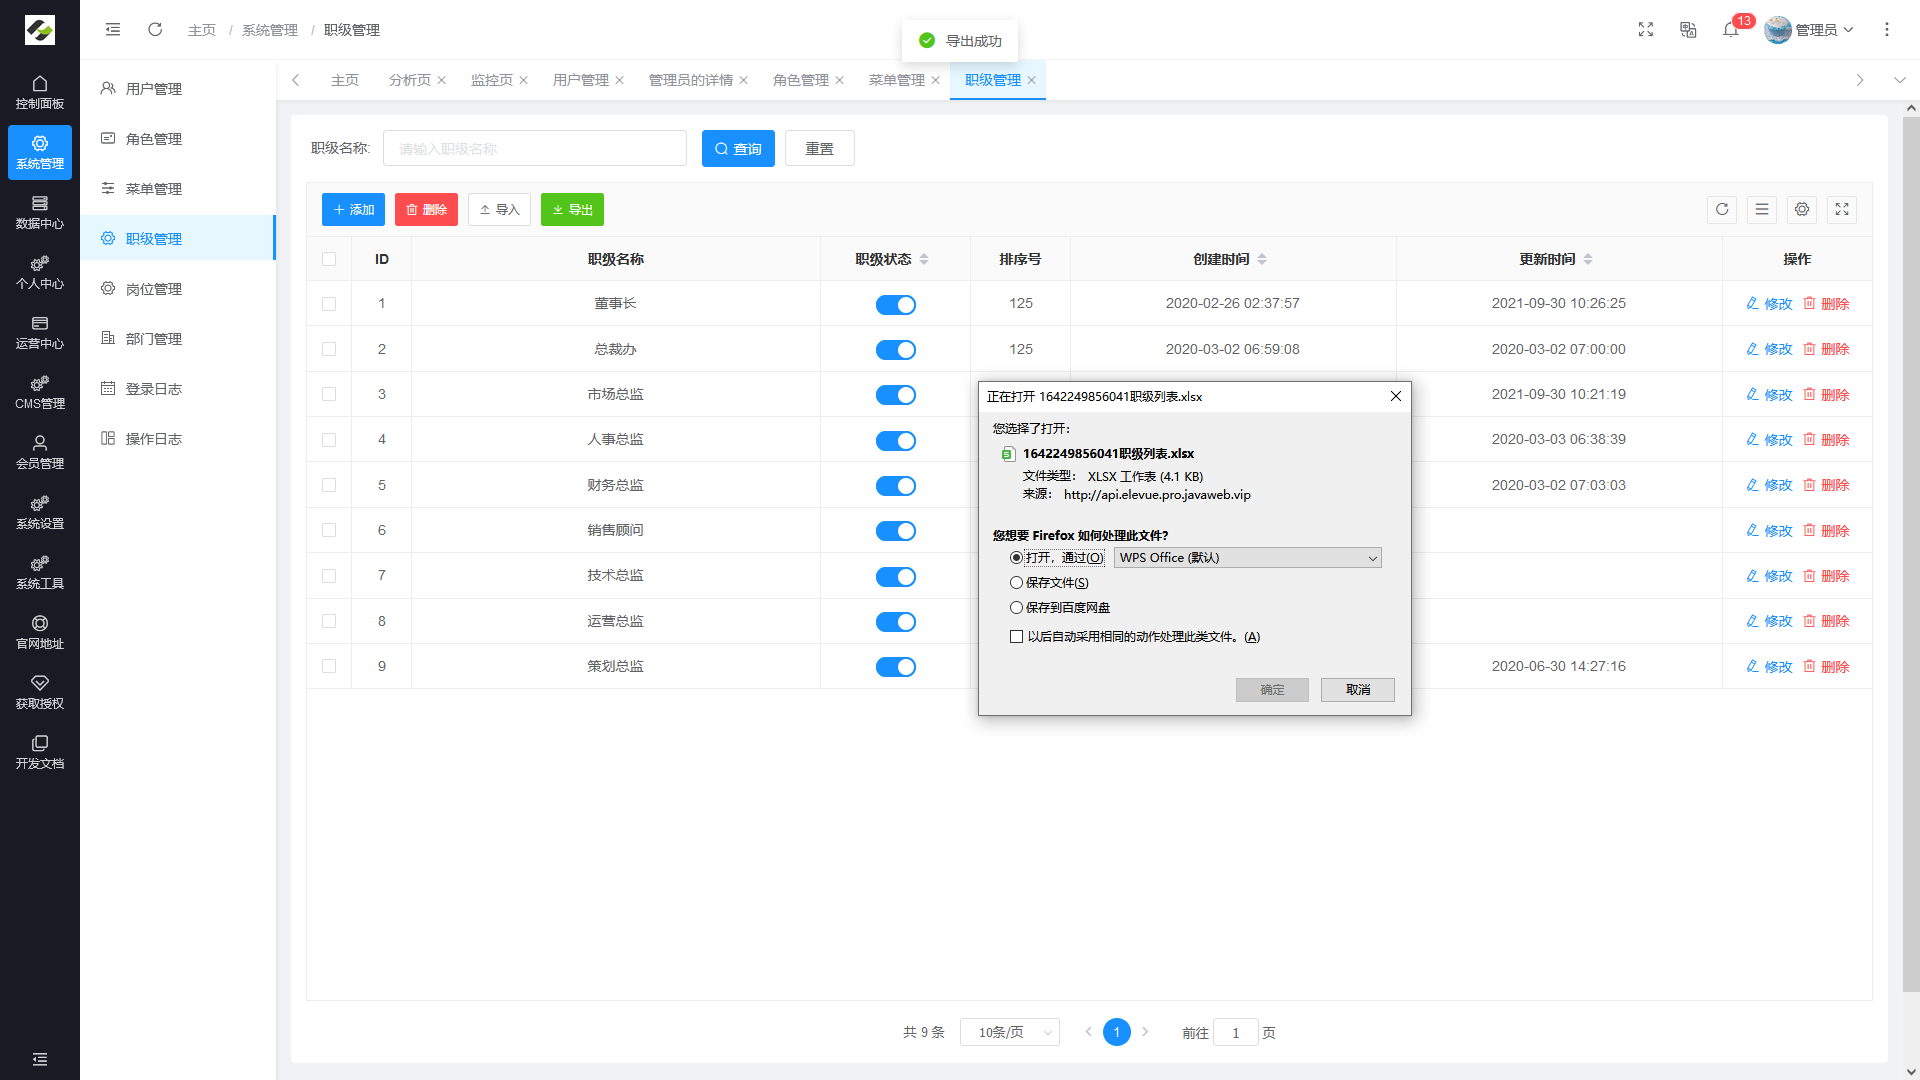Viewport: 1920px width, 1080px height.
Task: Toggle the status switch for 董事长
Action: 895,304
